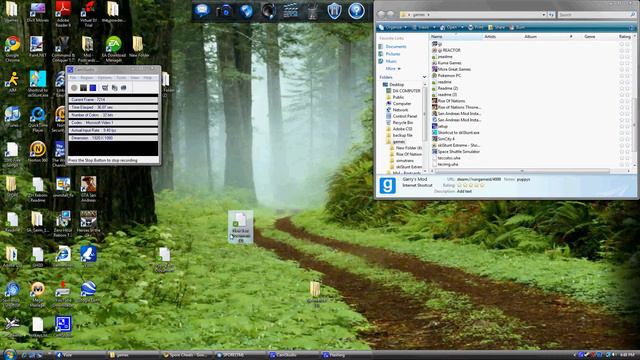Sort by the Artists column header
This screenshot has width=640, height=360.
[x=502, y=37]
